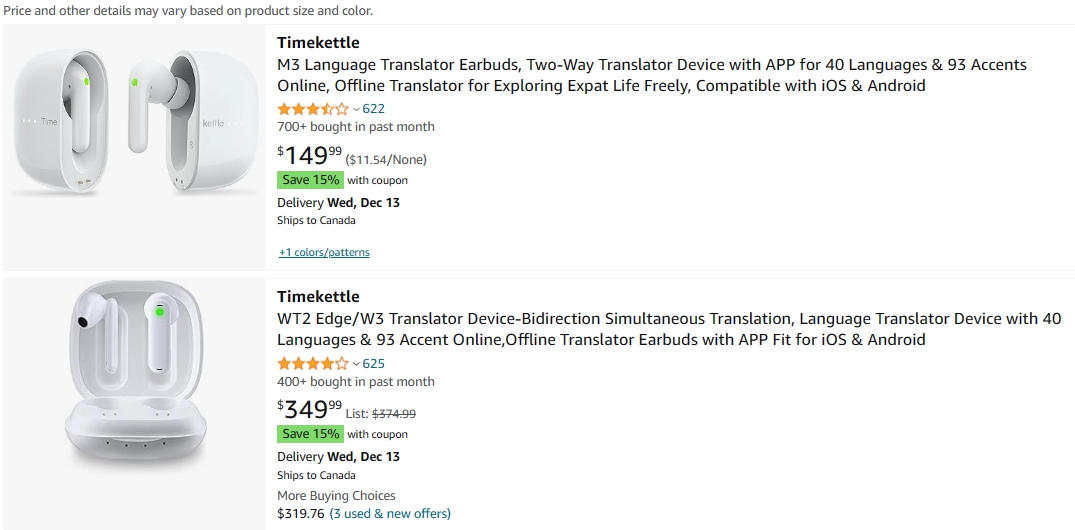Viewport: 1075px width, 530px height.
Task: Click the Timekettle brand above the WT2 title
Action: [318, 297]
